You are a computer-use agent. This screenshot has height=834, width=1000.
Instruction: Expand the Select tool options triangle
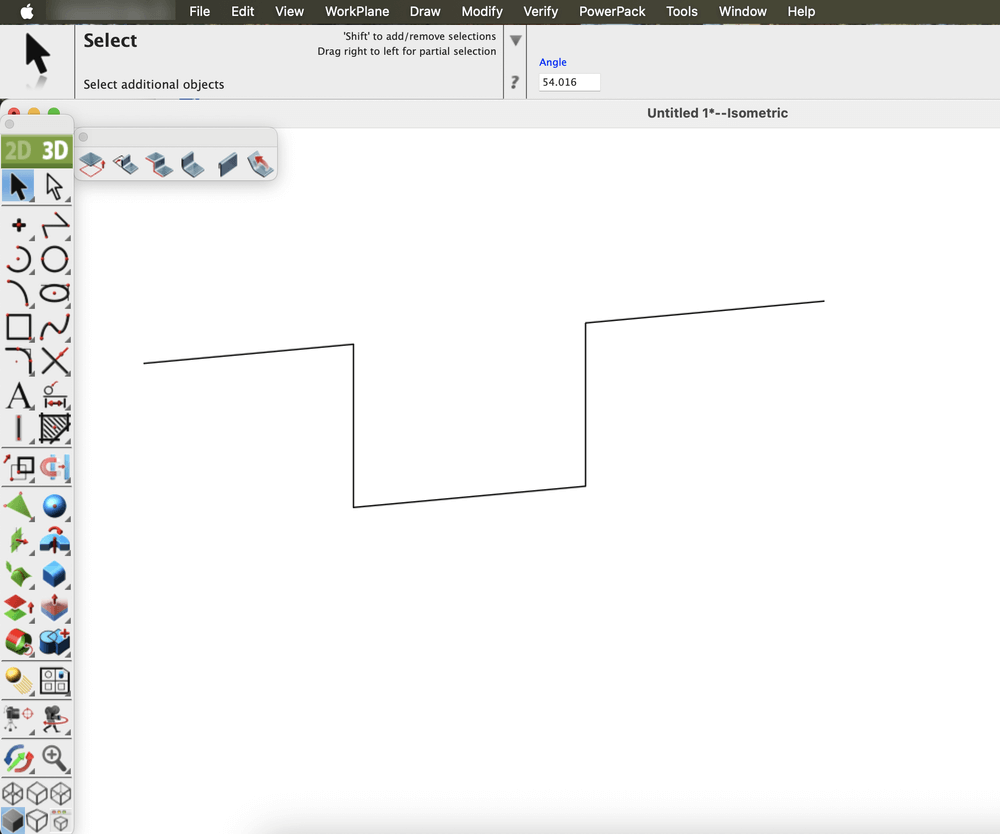coord(515,41)
